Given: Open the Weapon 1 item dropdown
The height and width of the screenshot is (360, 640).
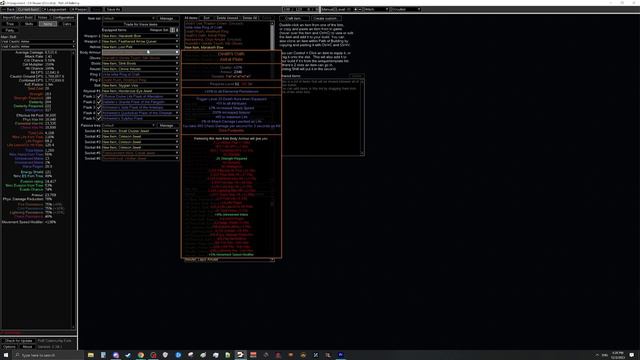Looking at the screenshot, I should pyautogui.click(x=140, y=36).
